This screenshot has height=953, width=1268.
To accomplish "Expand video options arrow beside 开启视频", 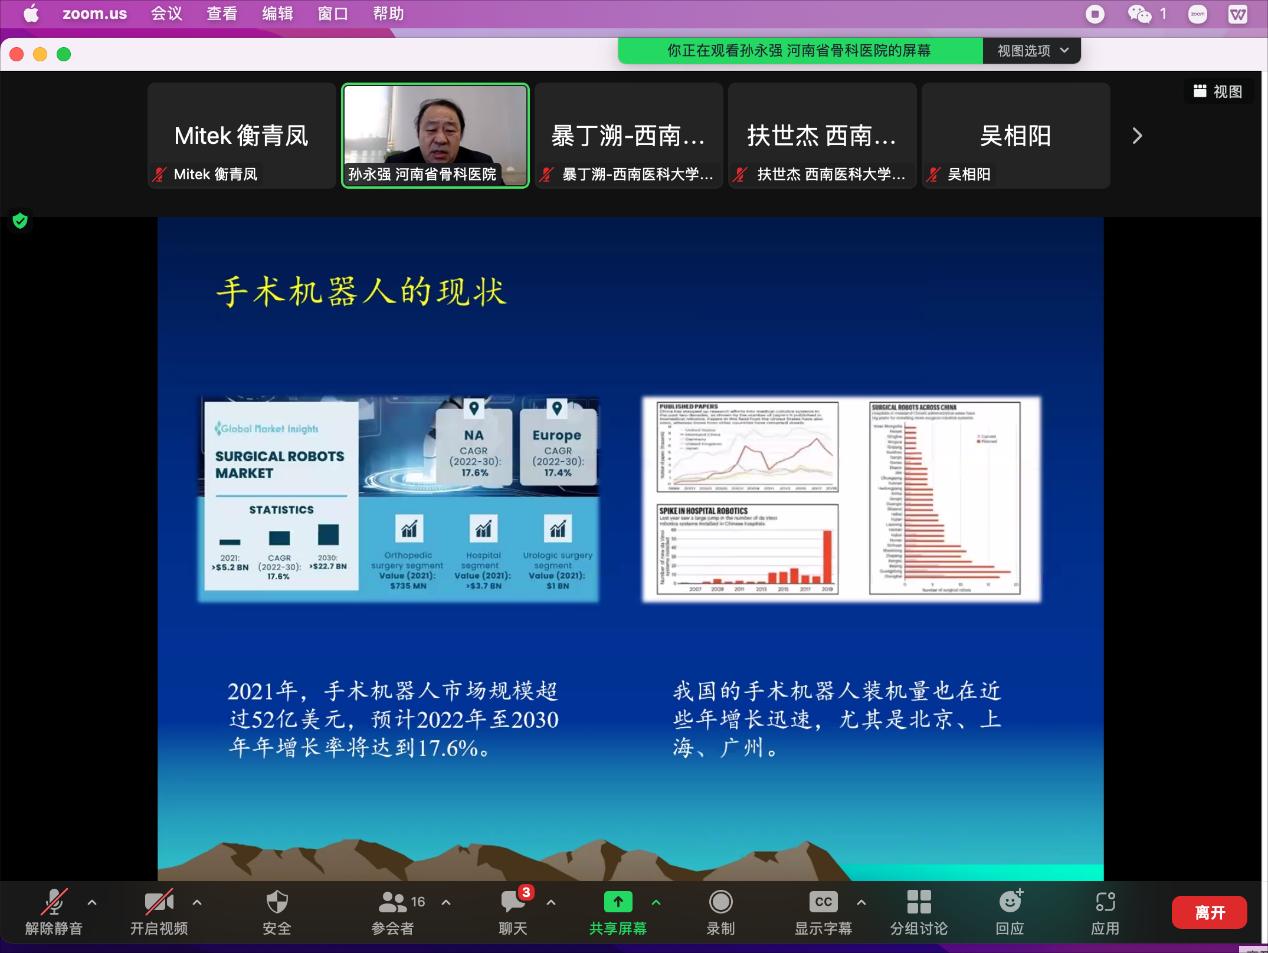I will (x=197, y=902).
